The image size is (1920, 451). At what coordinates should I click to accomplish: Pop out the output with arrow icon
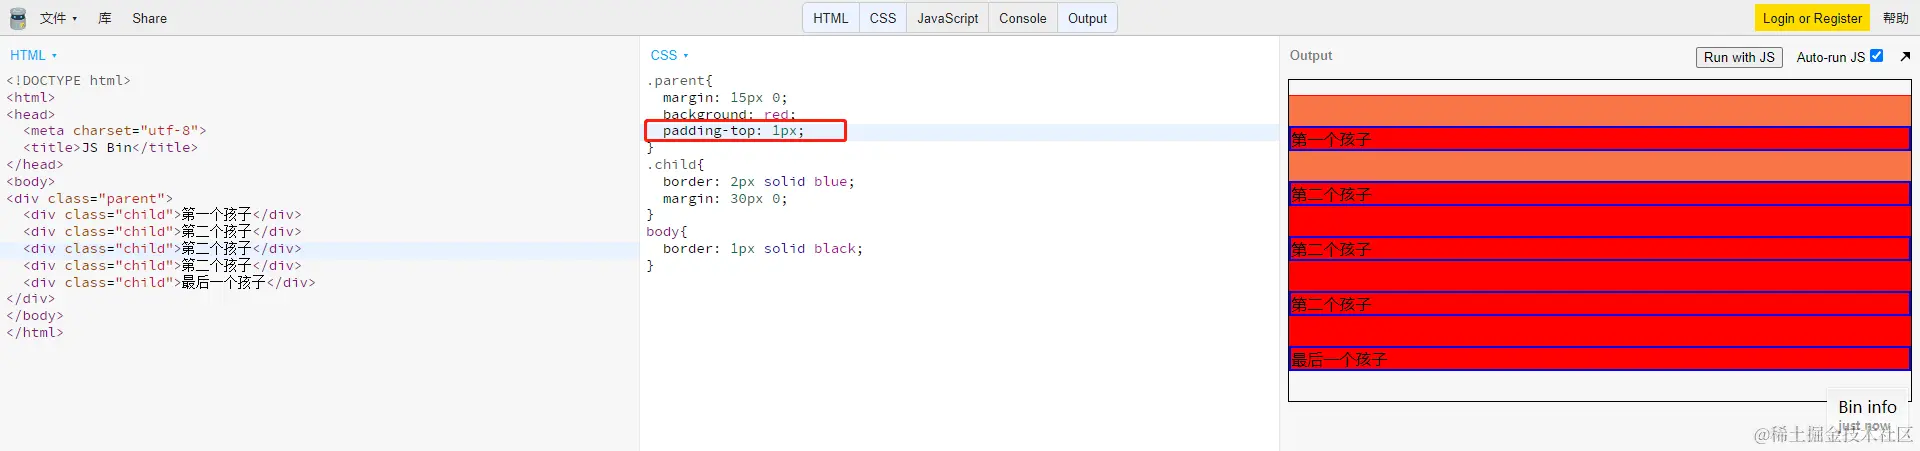(1904, 57)
